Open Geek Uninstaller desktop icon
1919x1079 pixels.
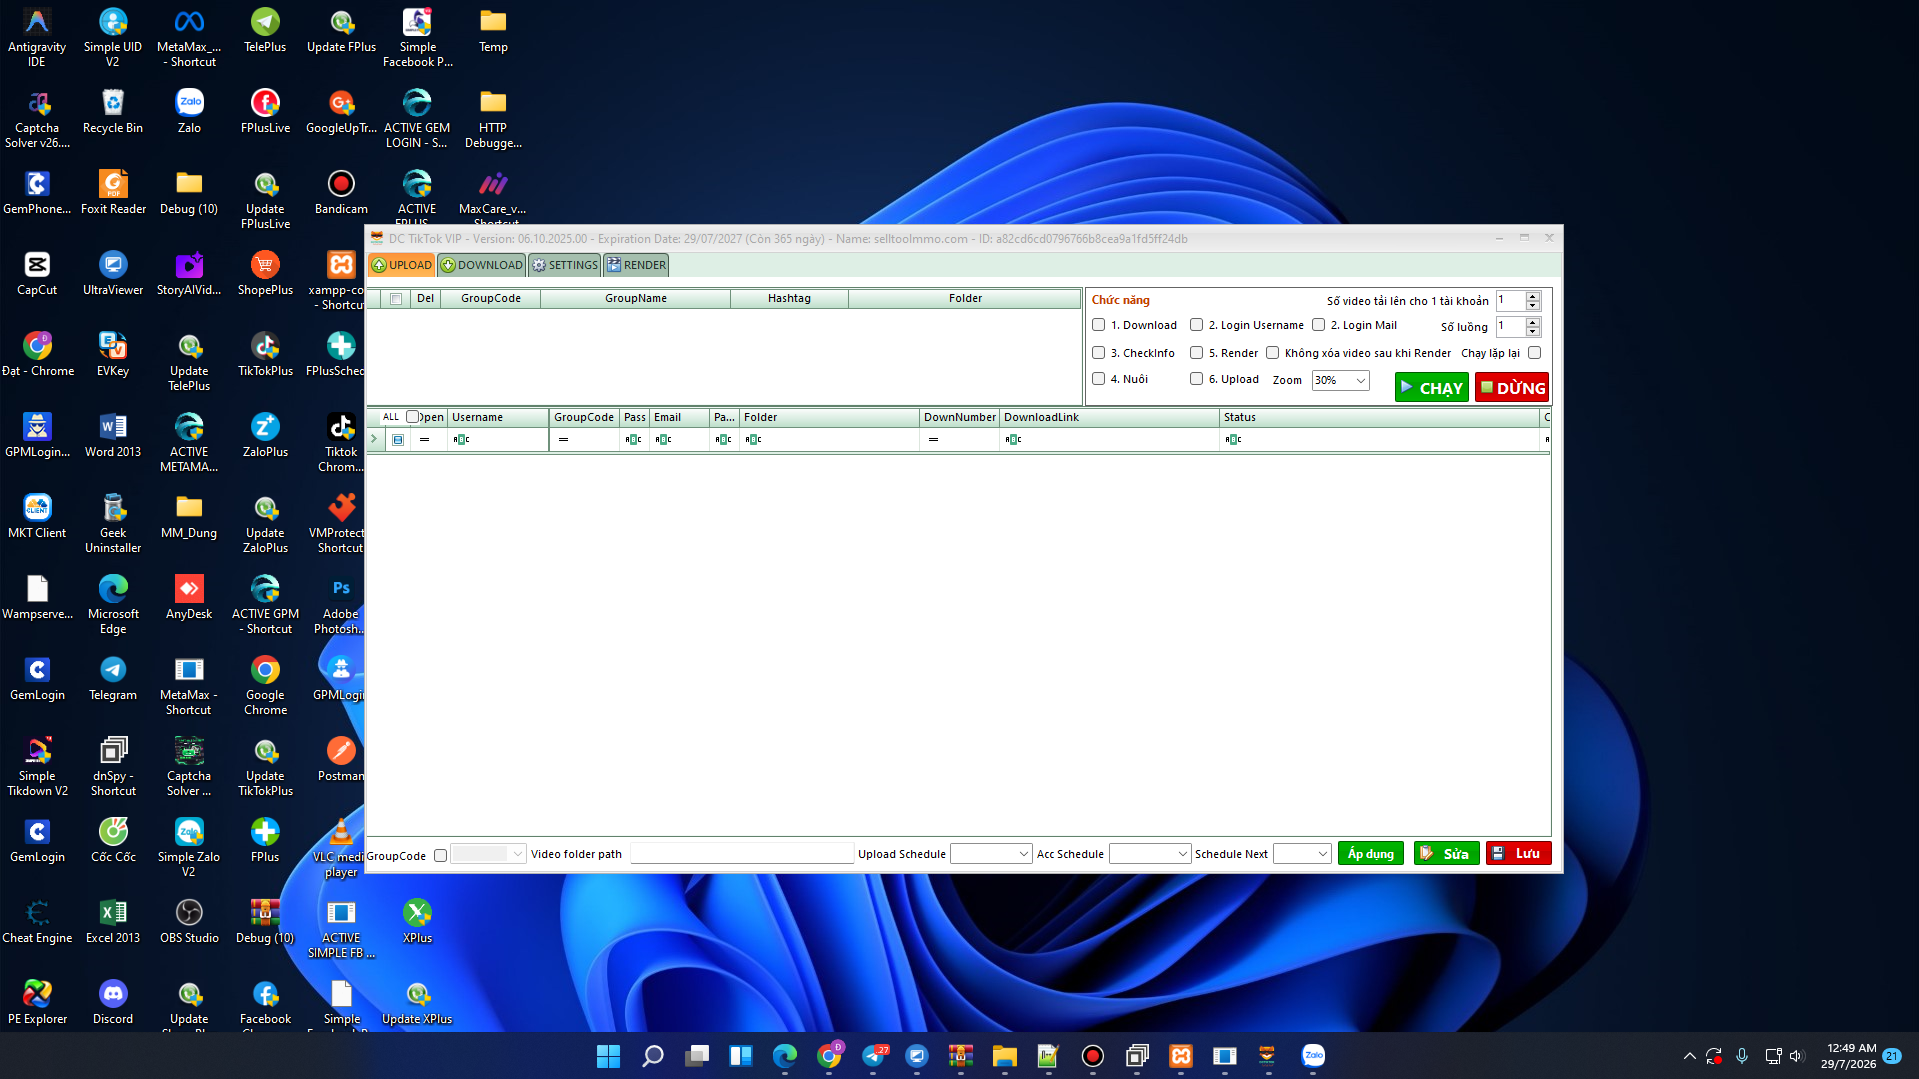pos(113,523)
